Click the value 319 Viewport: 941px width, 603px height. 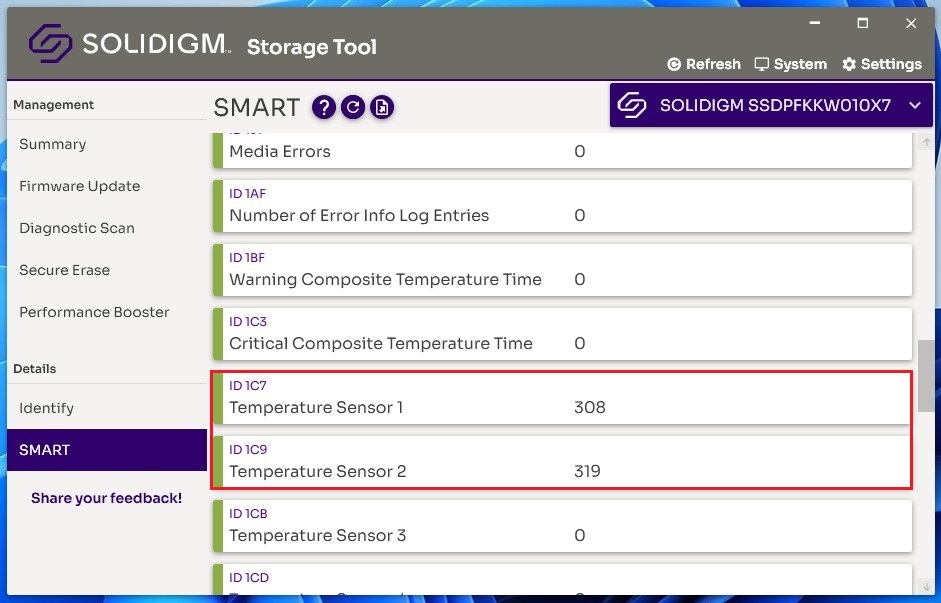(x=587, y=471)
